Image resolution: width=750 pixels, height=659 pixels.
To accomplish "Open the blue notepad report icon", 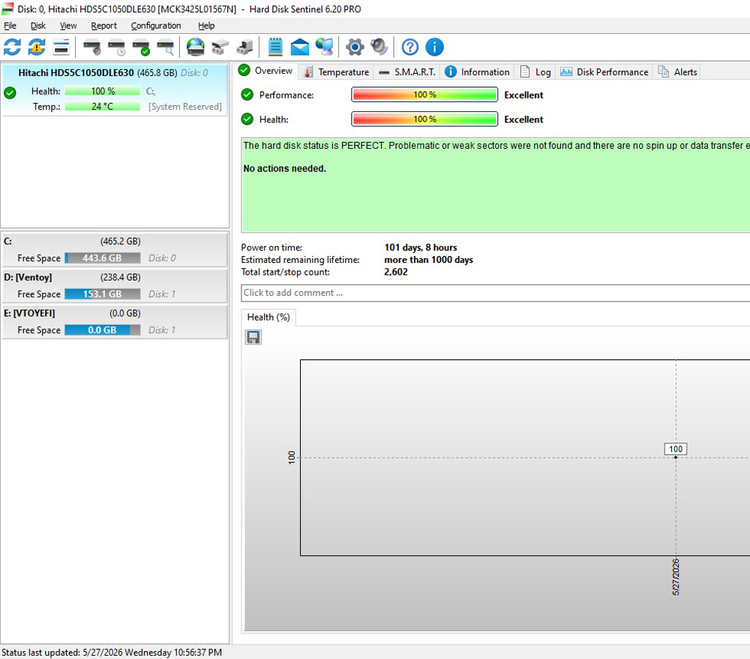I will (275, 47).
